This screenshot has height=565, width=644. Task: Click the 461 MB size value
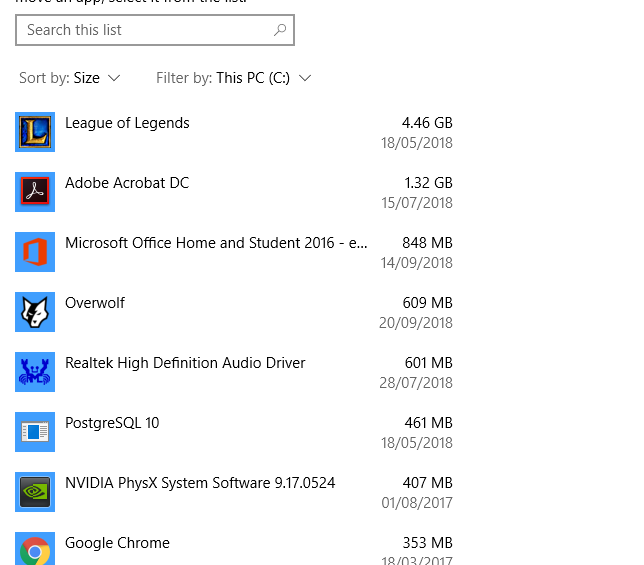[428, 423]
